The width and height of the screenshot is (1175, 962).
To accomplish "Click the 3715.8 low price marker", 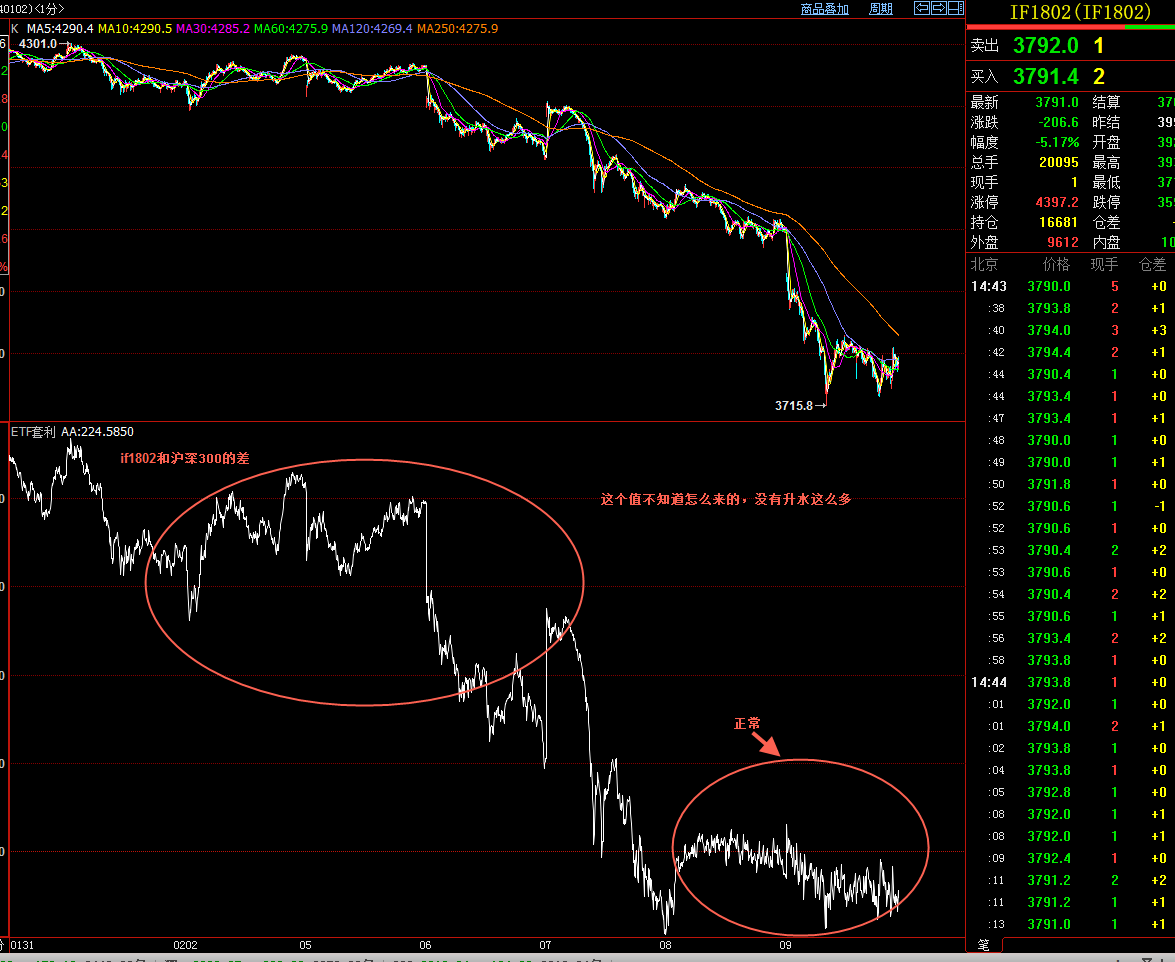I will 796,405.
